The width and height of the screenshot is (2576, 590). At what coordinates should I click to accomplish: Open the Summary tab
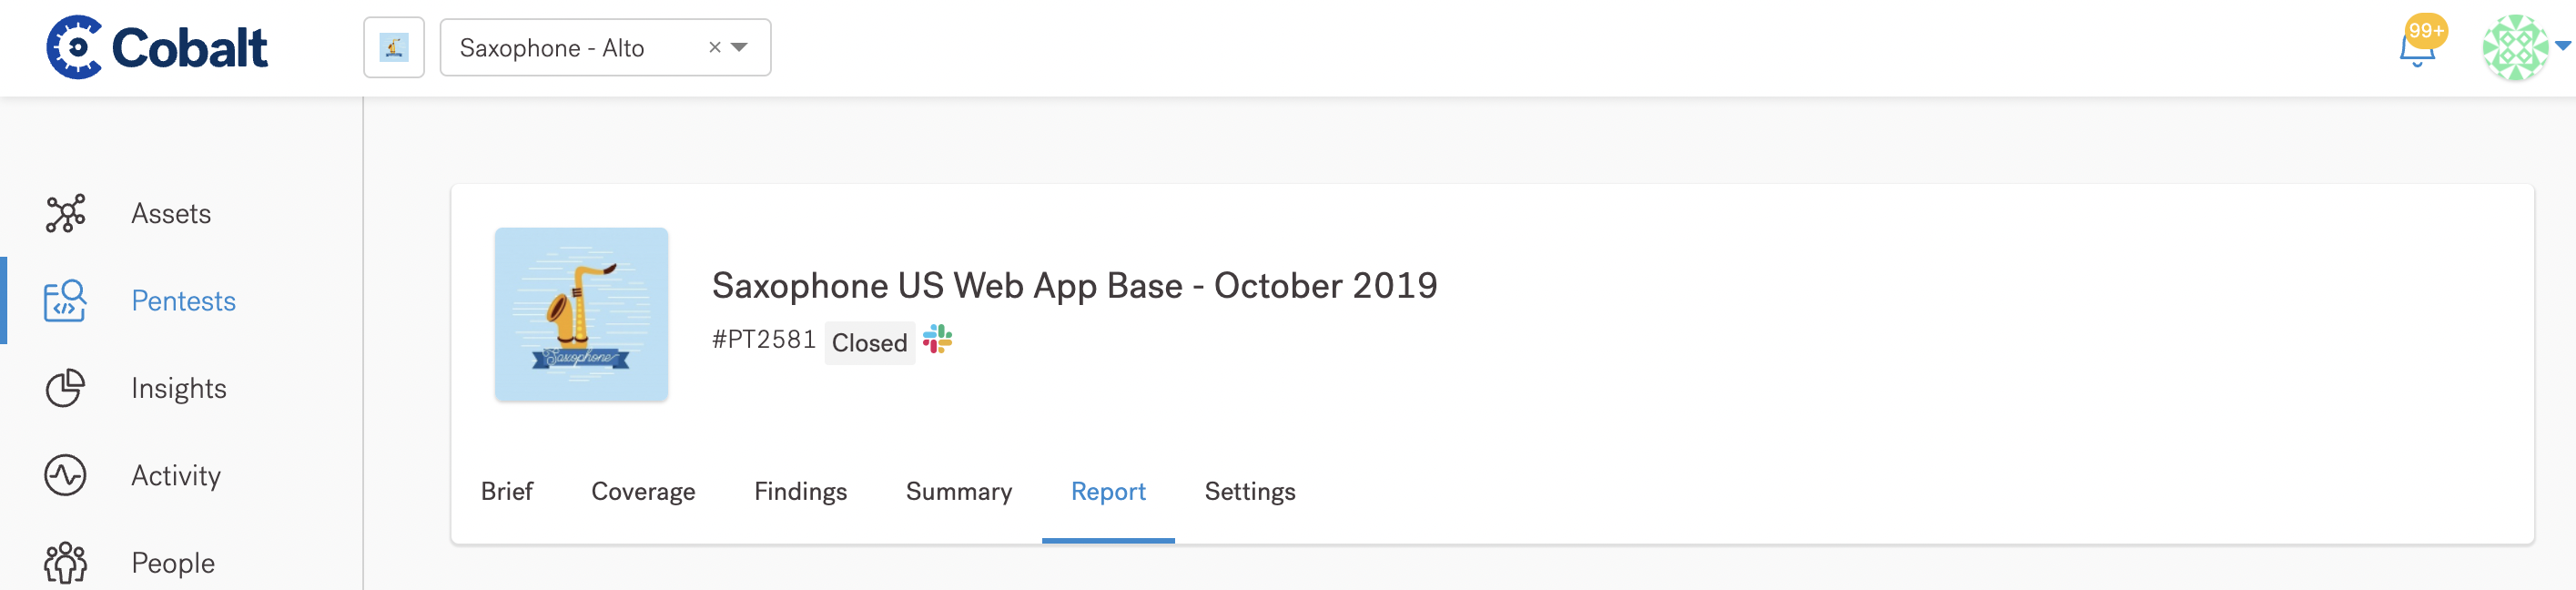958,491
